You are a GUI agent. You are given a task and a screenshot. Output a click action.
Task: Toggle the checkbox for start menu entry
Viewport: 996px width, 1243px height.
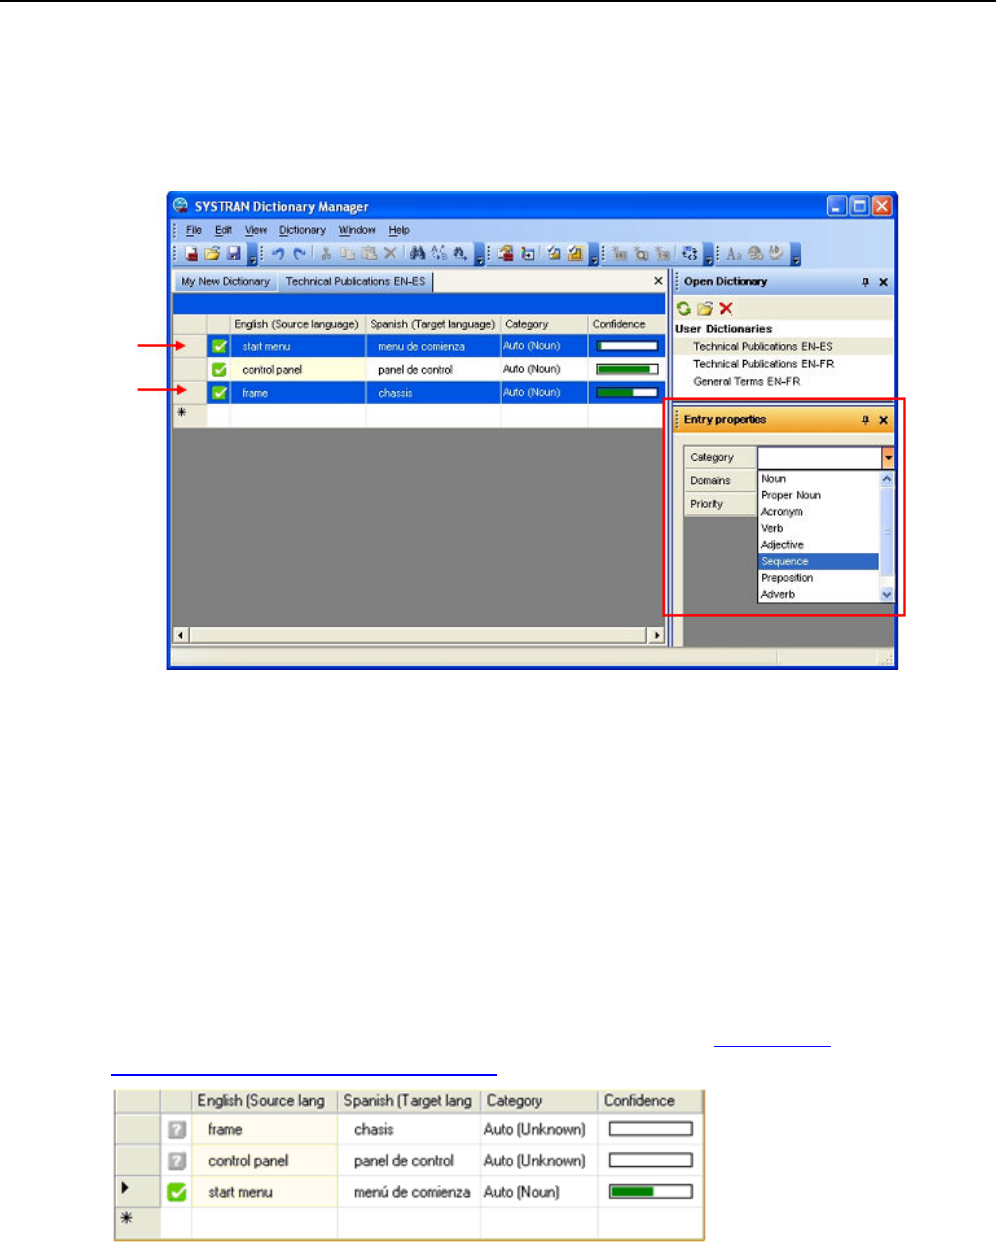219,346
